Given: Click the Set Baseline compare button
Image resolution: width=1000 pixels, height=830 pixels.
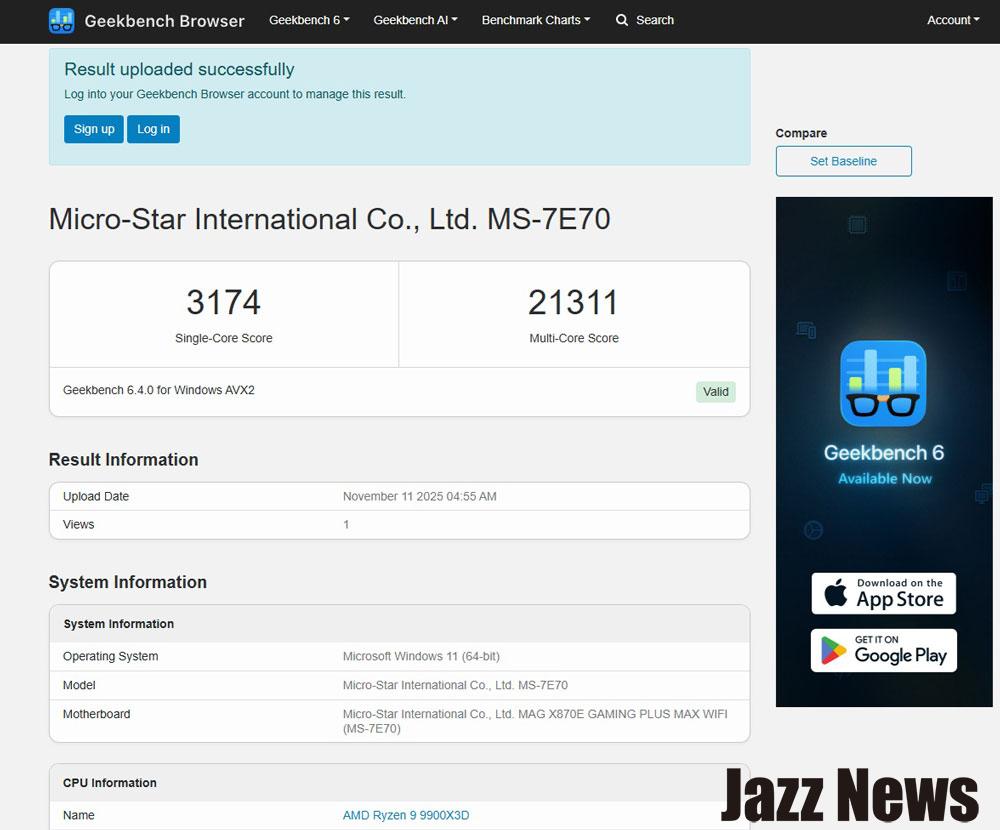Looking at the screenshot, I should [843, 161].
